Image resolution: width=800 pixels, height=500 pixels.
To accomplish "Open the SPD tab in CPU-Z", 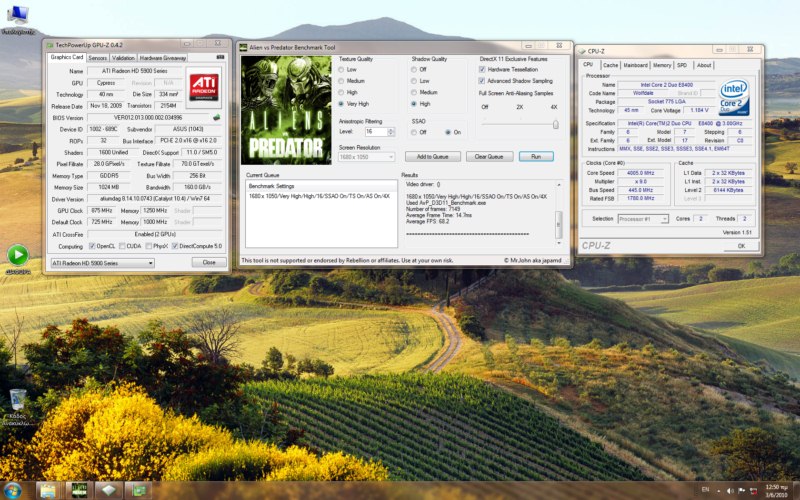I will (682, 65).
